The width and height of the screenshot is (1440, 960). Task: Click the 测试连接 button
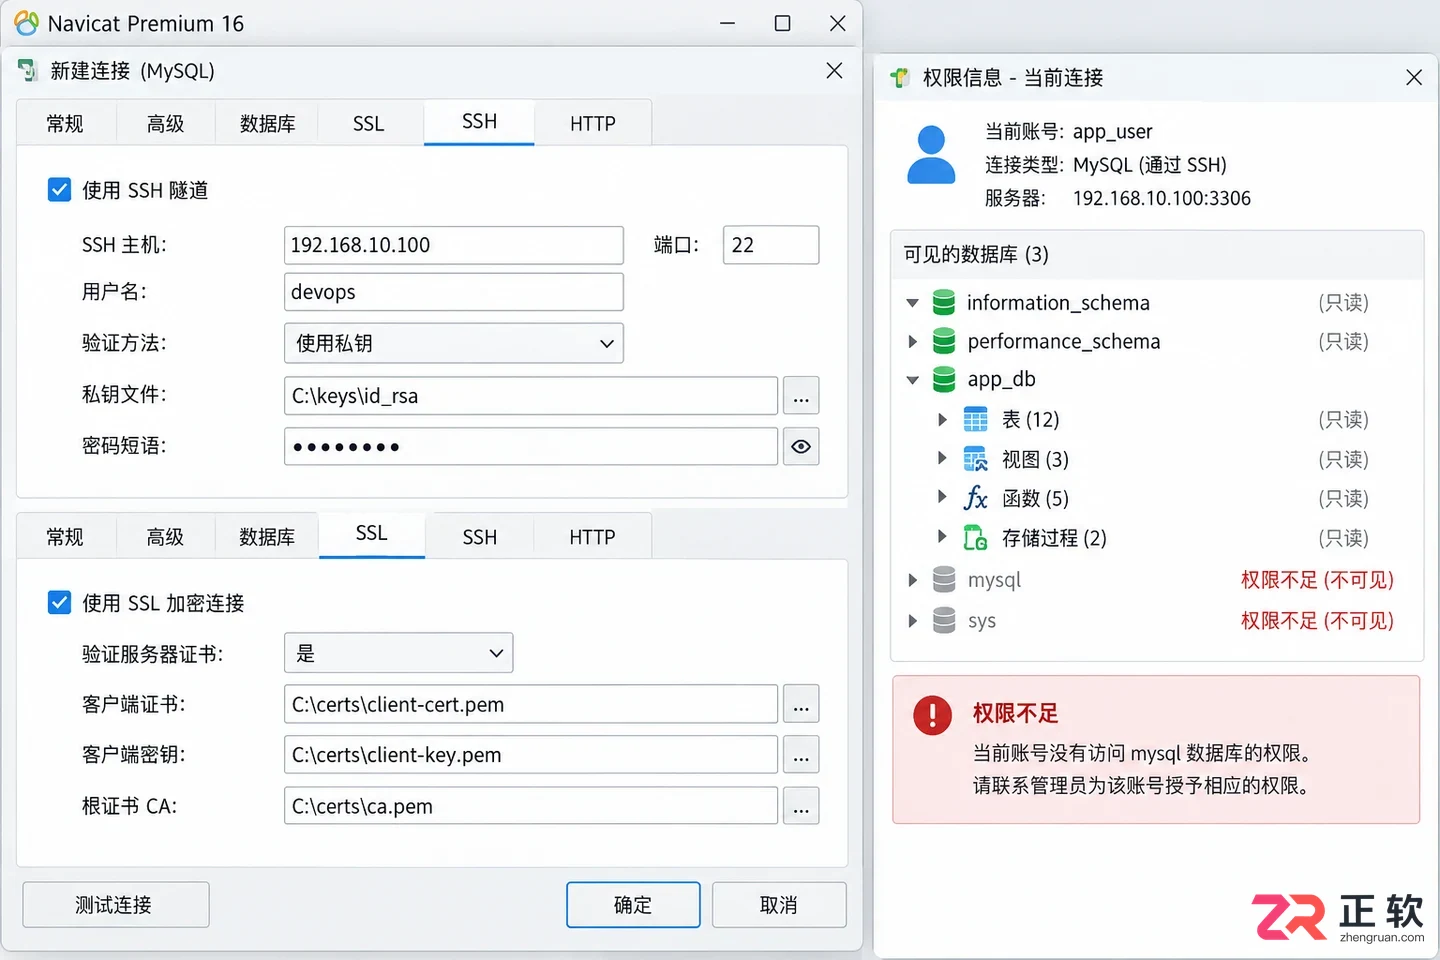pyautogui.click(x=116, y=905)
